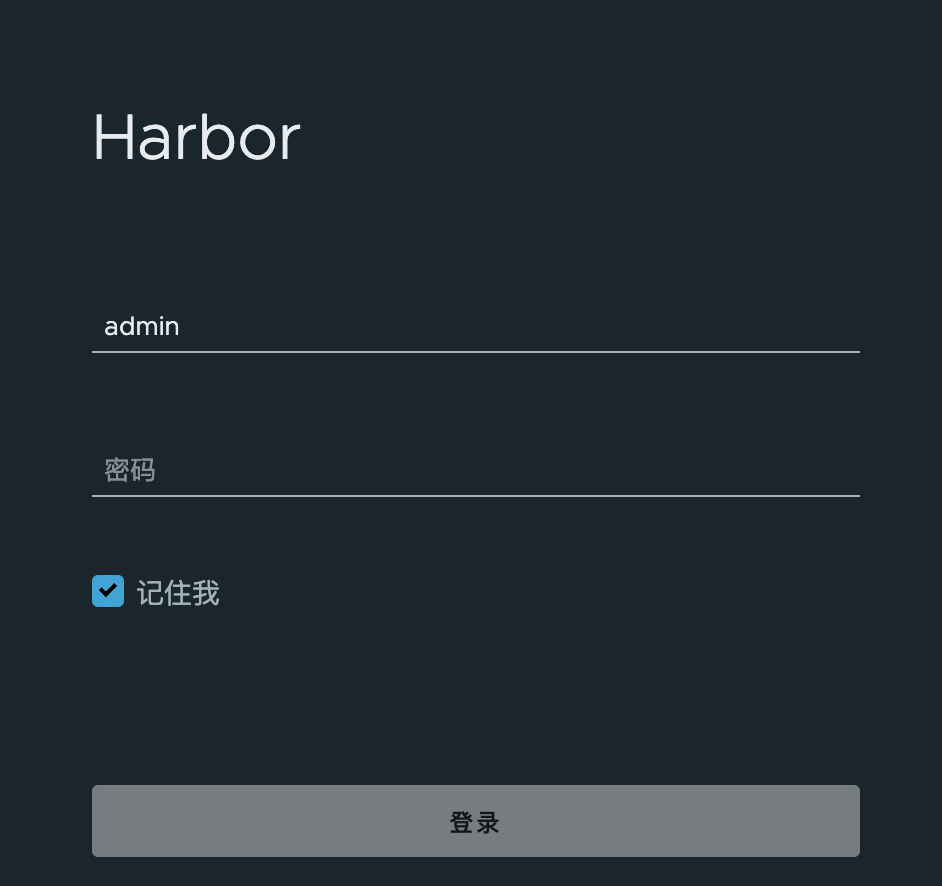The width and height of the screenshot is (942, 886).
Task: Click the 登录 text on the button
Action: pos(475,822)
